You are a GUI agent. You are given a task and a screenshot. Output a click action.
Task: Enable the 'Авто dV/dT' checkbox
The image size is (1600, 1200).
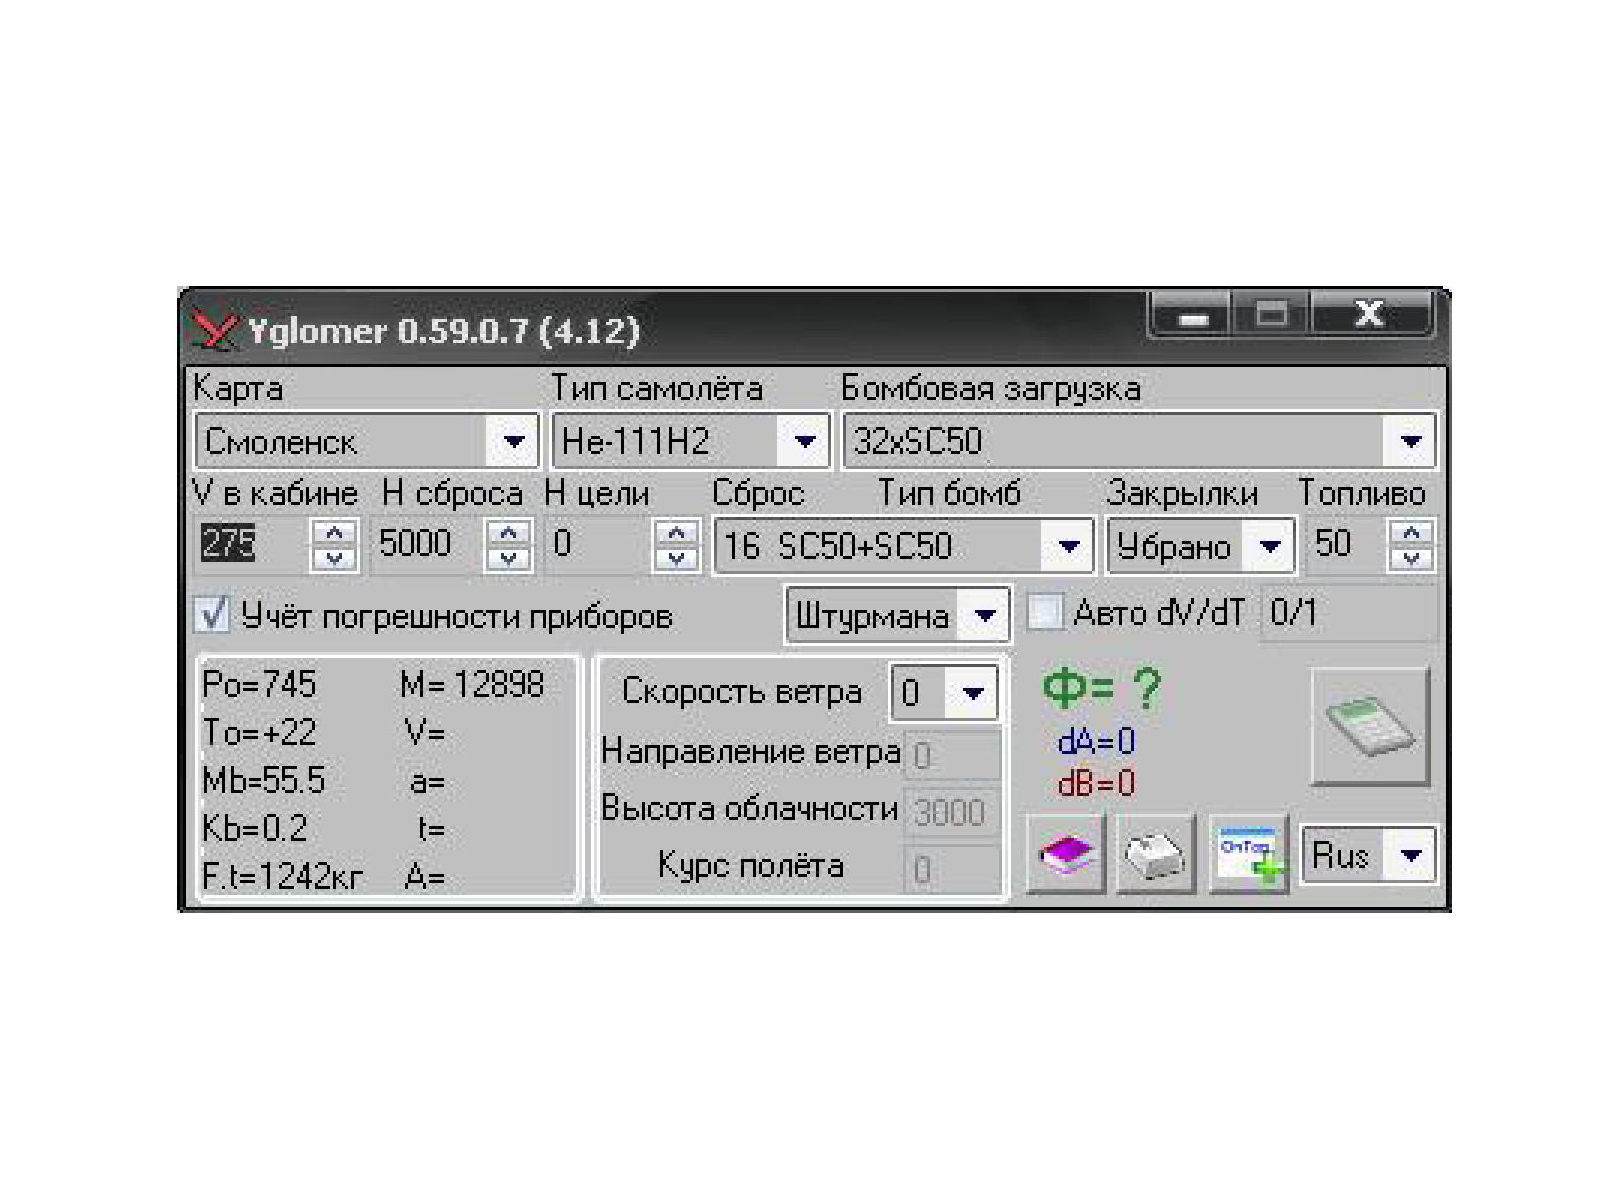pos(1044,612)
